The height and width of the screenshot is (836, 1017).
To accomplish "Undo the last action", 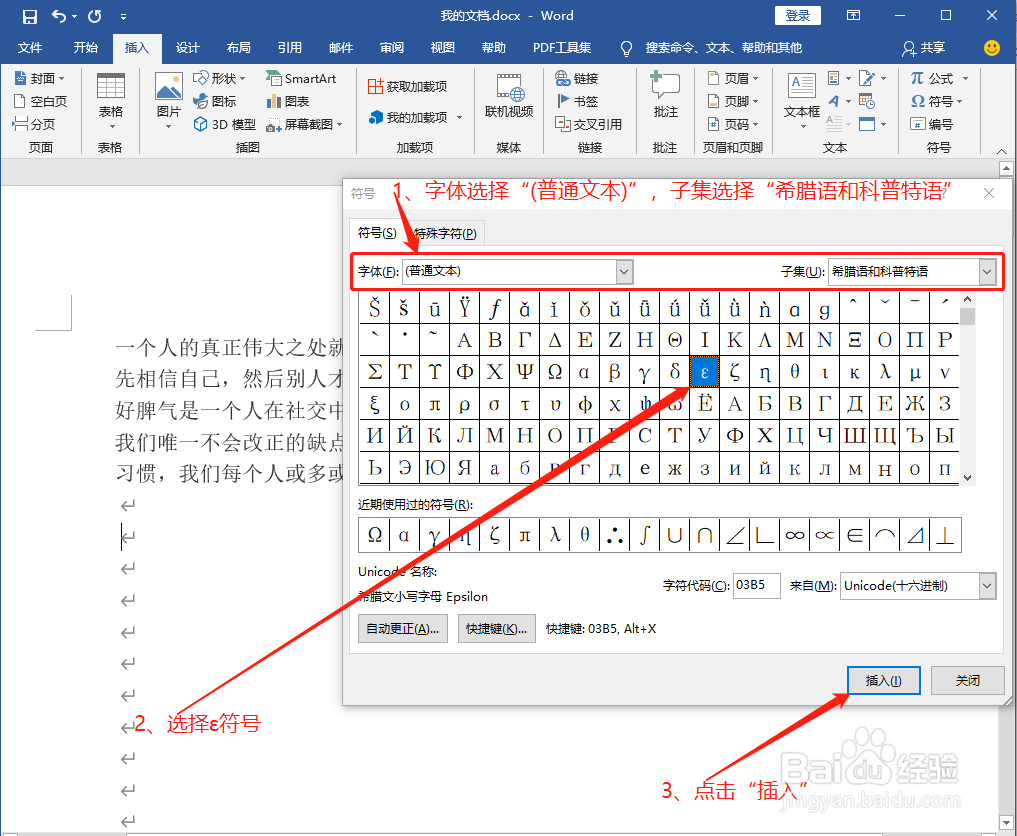I will coord(59,16).
